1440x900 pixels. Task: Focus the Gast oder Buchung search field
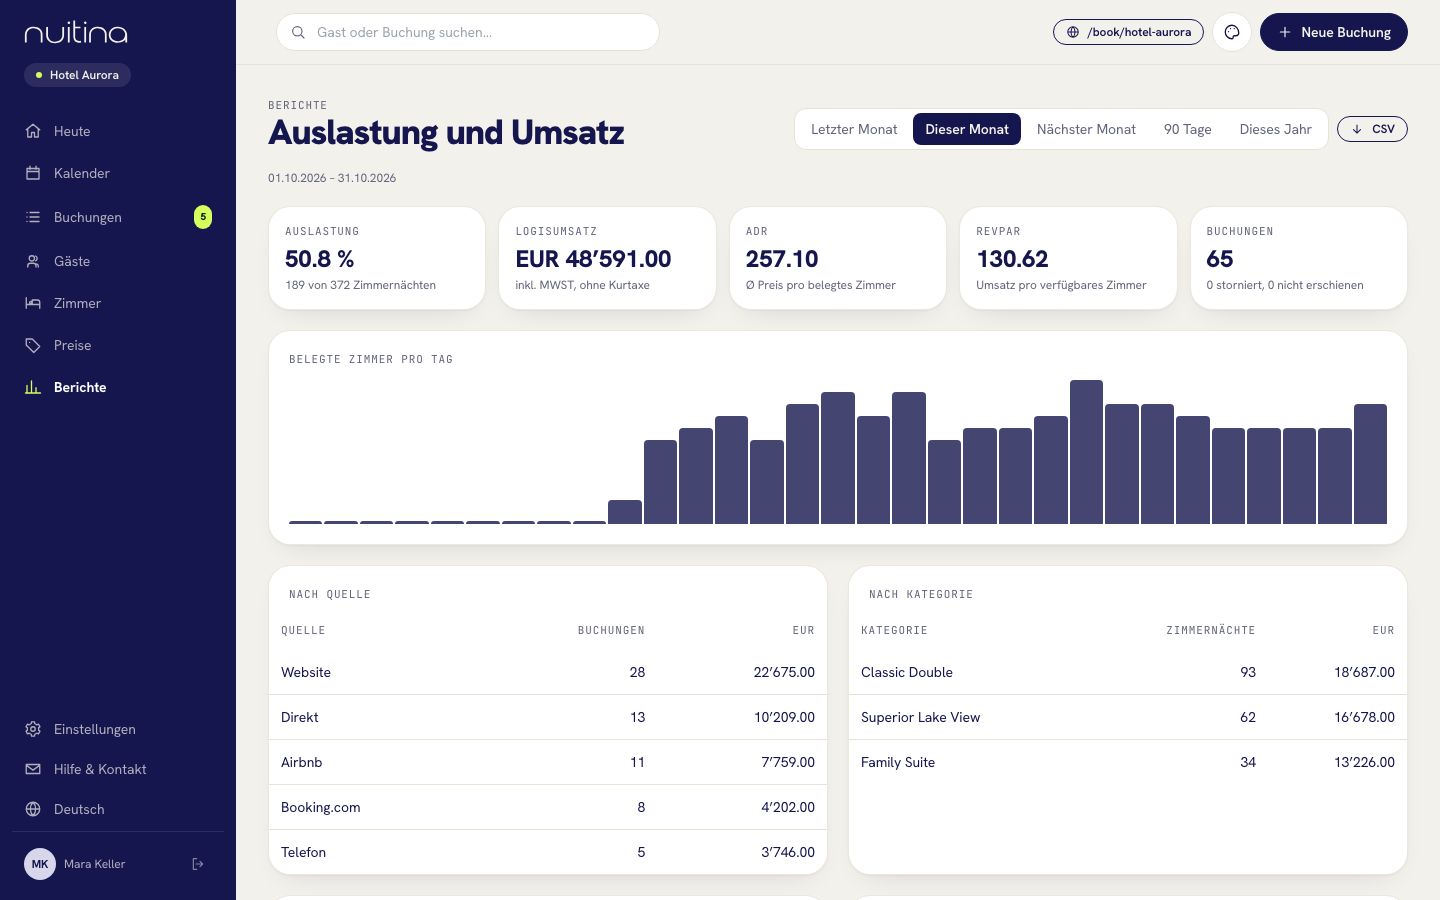468,32
